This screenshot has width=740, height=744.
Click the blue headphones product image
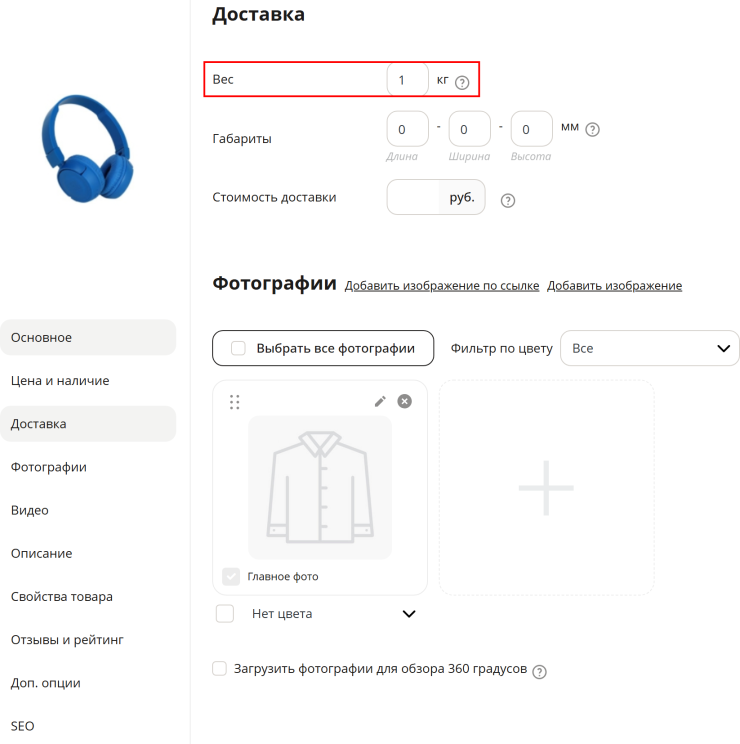[x=87, y=148]
